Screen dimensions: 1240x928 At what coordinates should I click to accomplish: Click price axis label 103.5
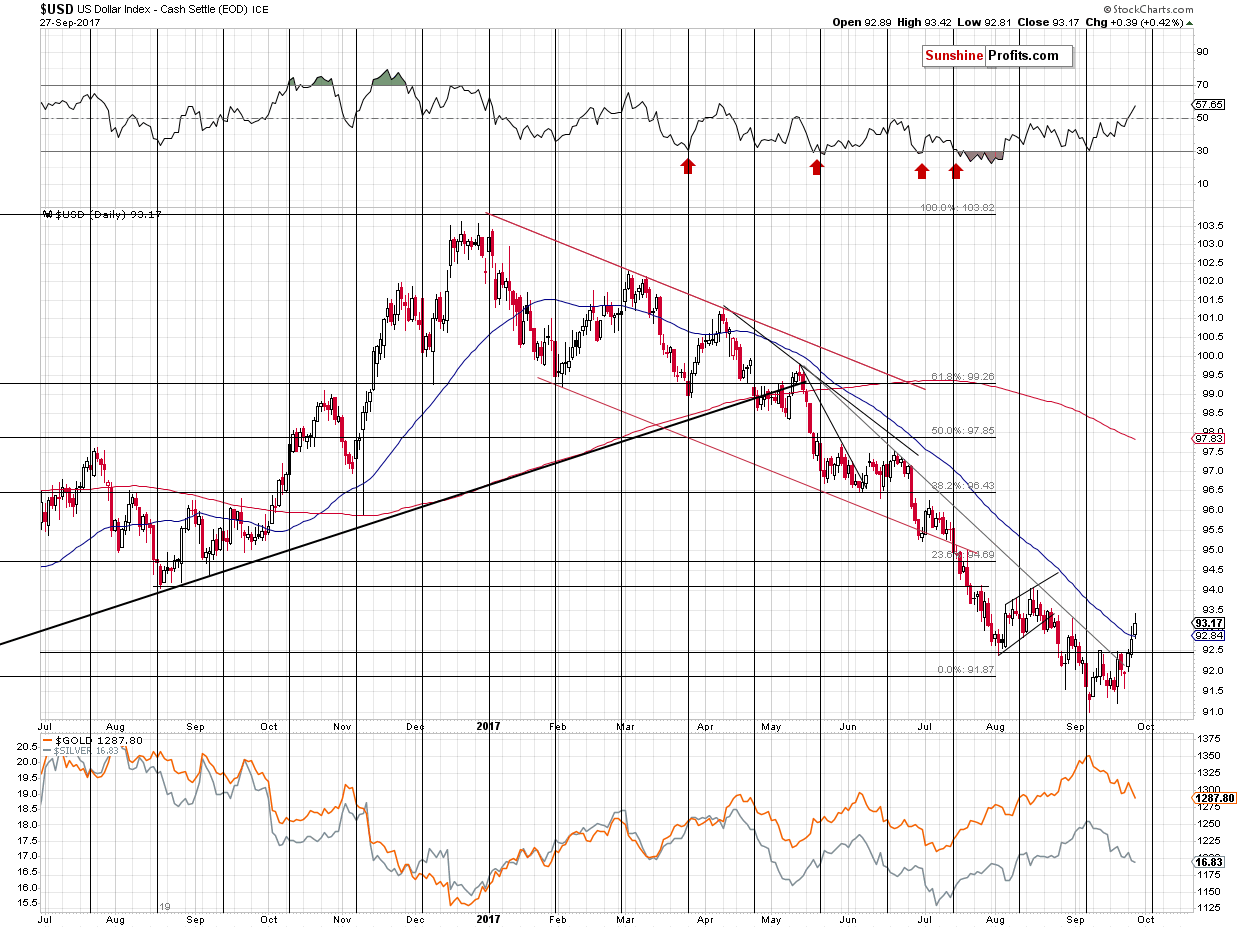(1208, 225)
